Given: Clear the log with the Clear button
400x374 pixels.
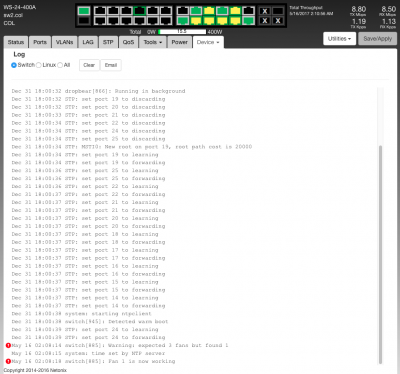Looking at the screenshot, I should tap(89, 65).
